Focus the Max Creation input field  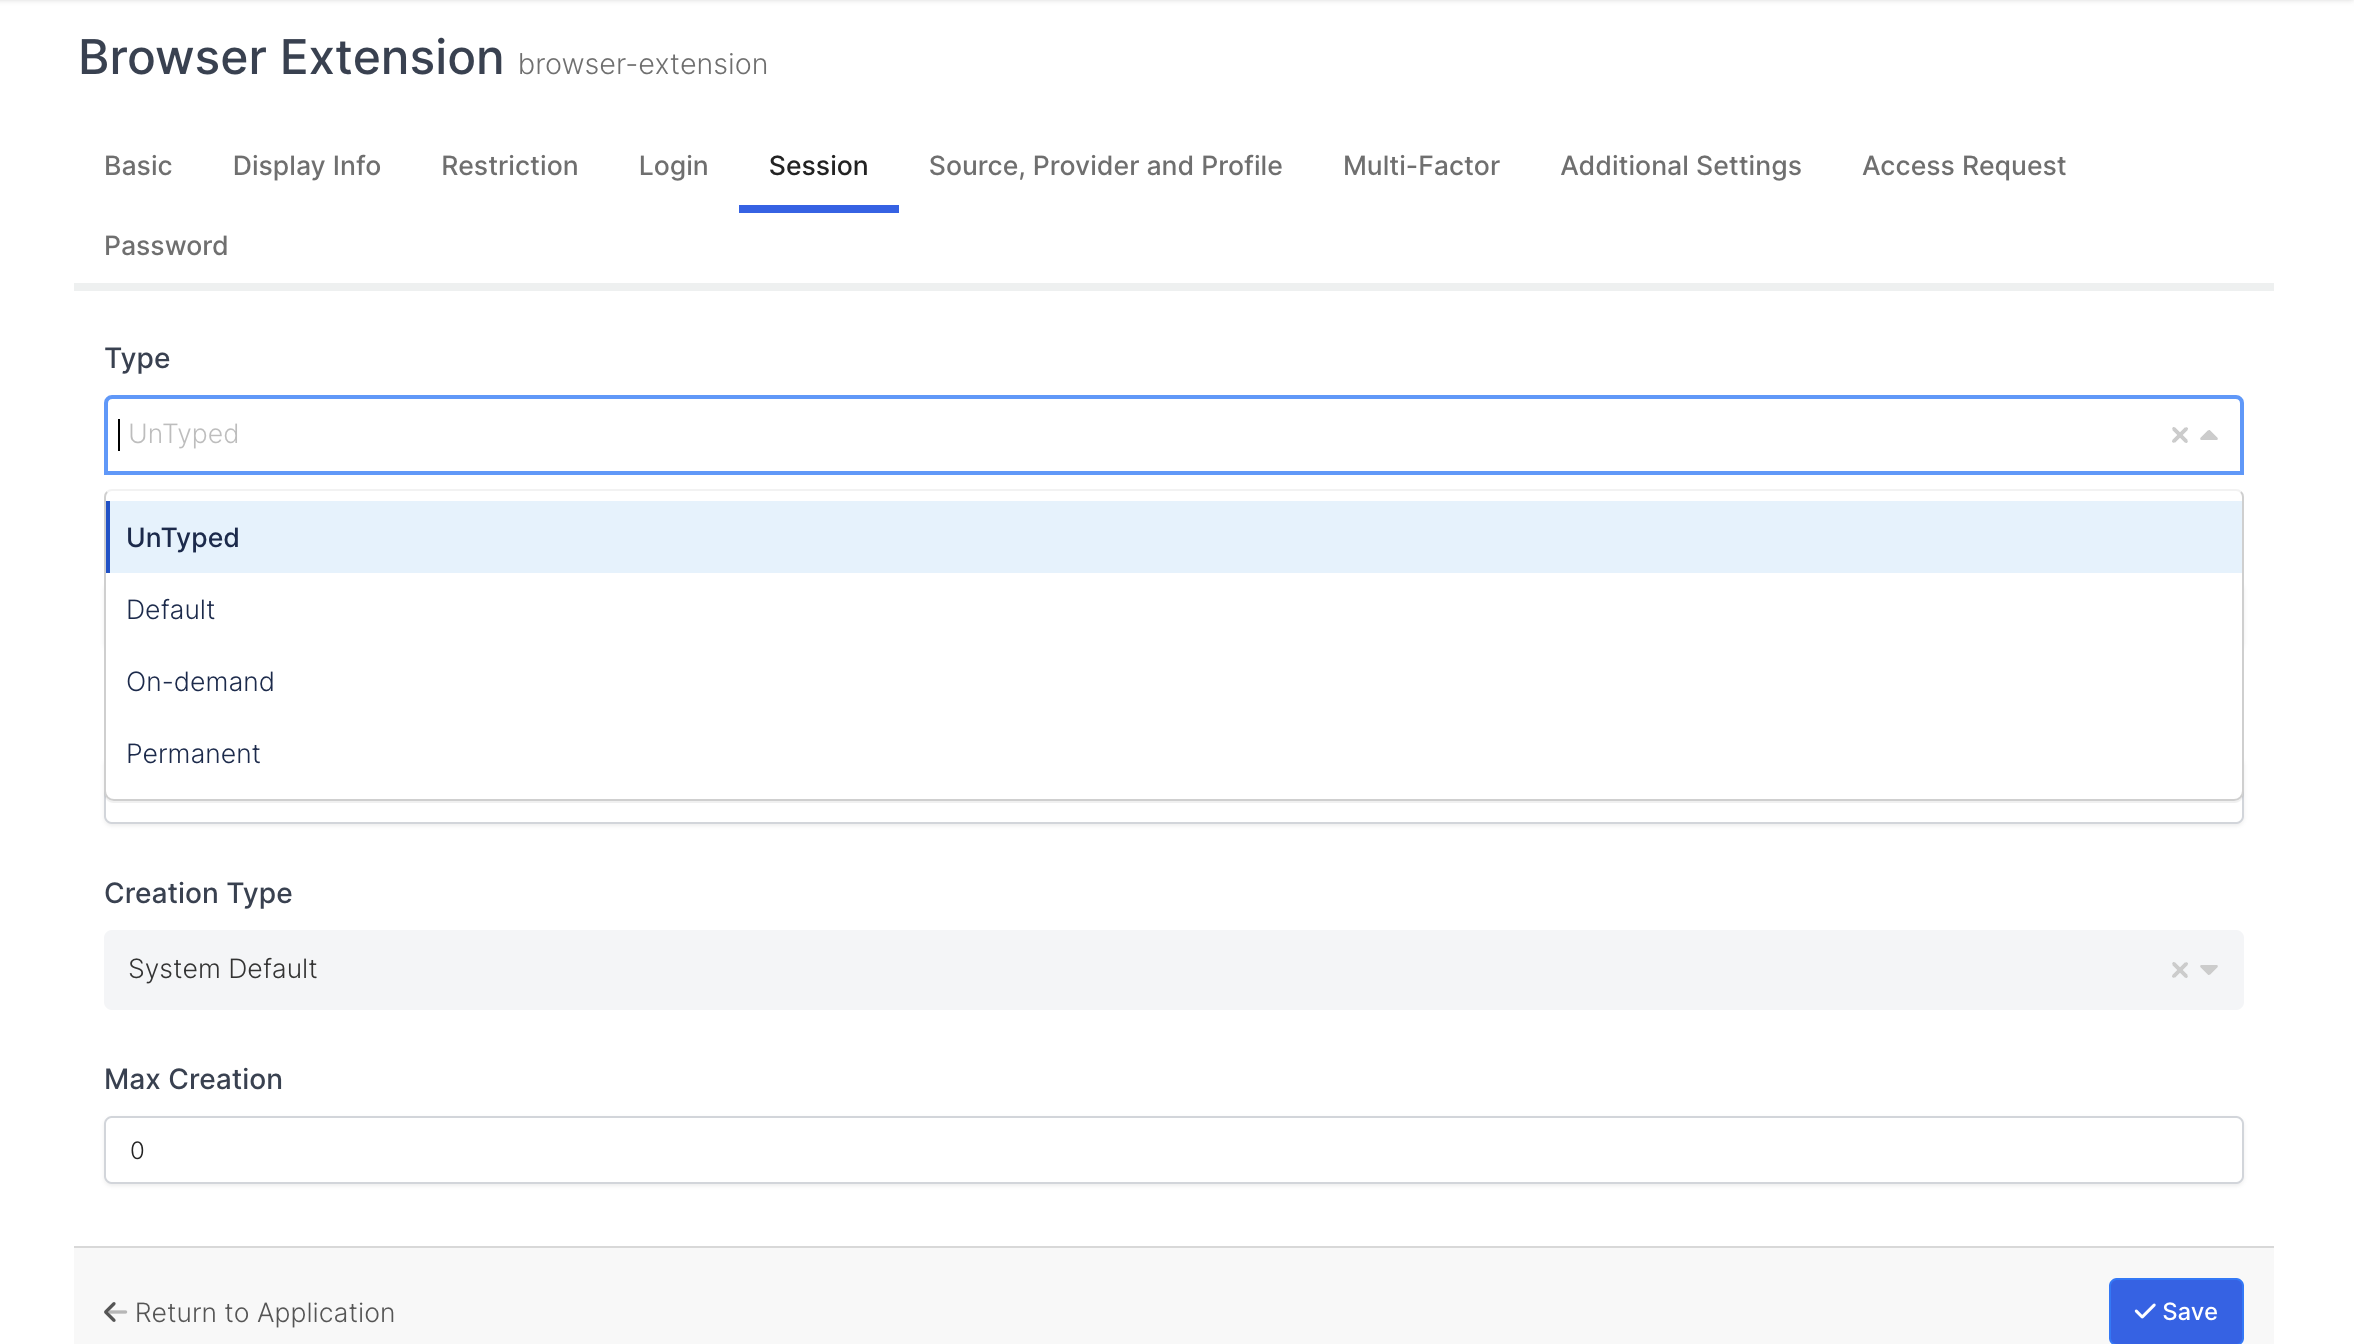tap(1173, 1150)
